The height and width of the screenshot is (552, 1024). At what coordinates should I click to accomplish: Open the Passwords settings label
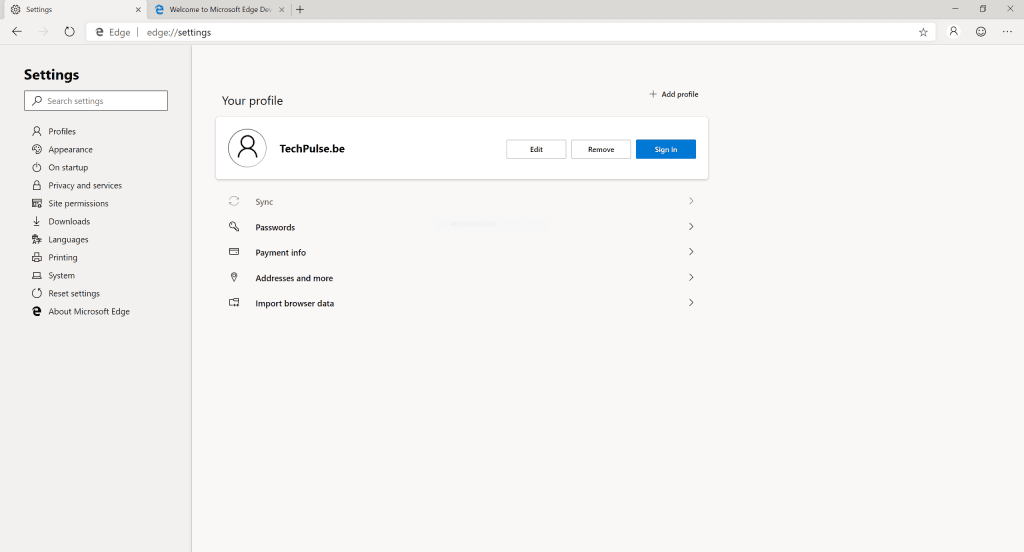point(275,227)
